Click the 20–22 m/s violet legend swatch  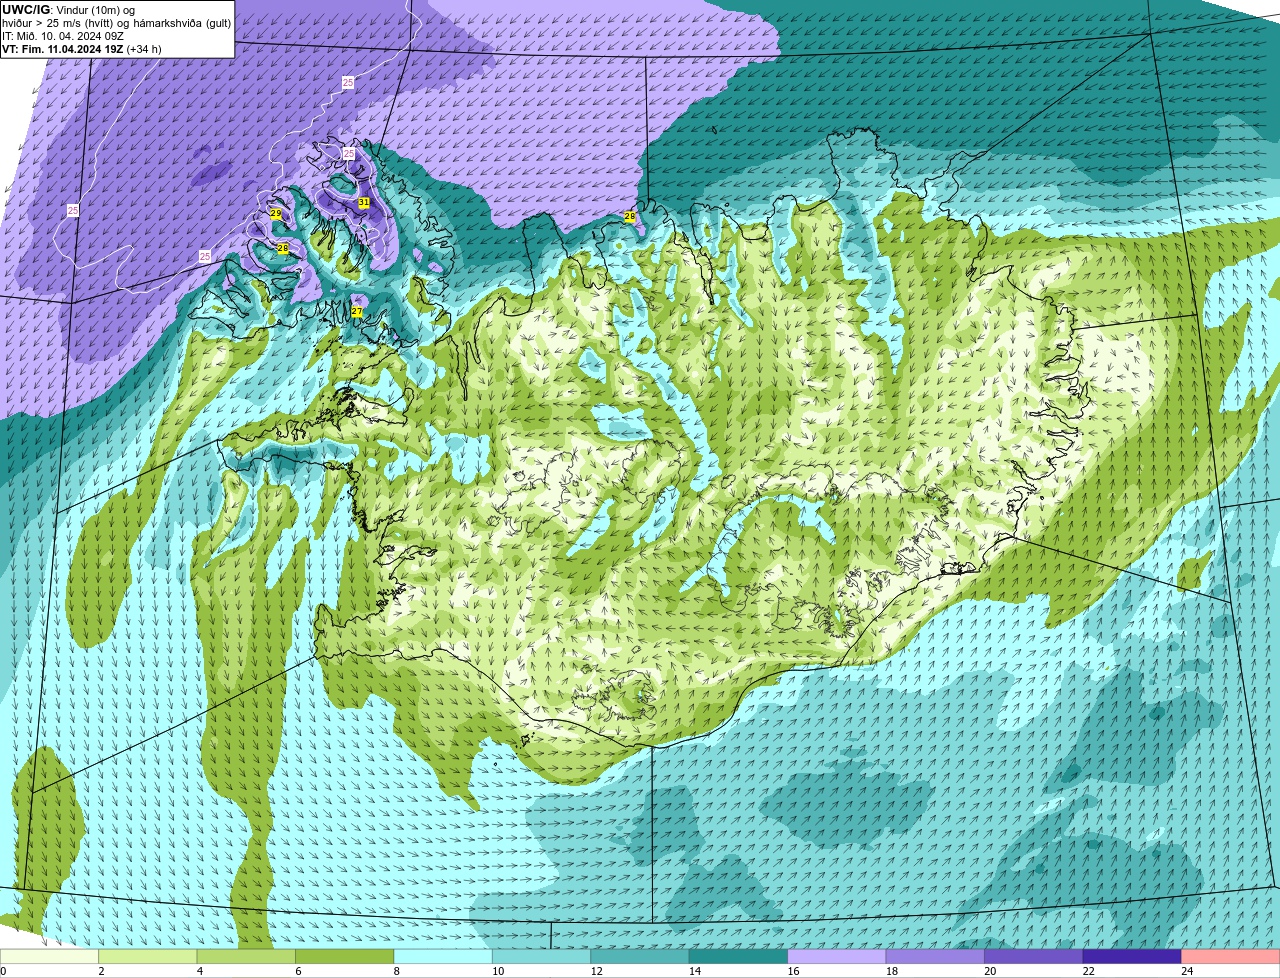pos(1034,956)
